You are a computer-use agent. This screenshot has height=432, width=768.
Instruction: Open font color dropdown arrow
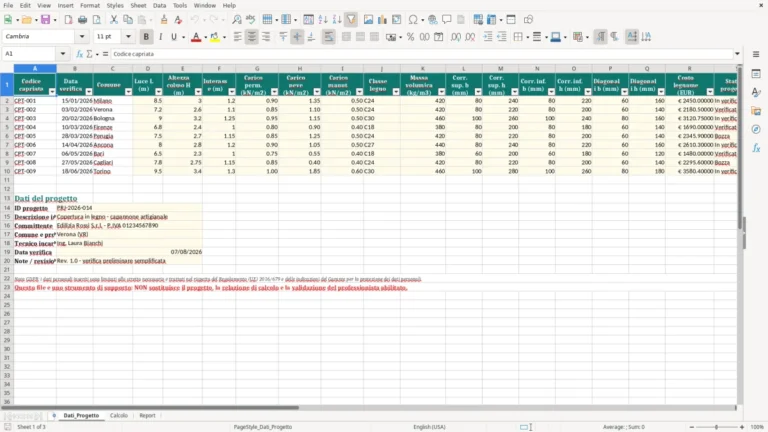[205, 37]
